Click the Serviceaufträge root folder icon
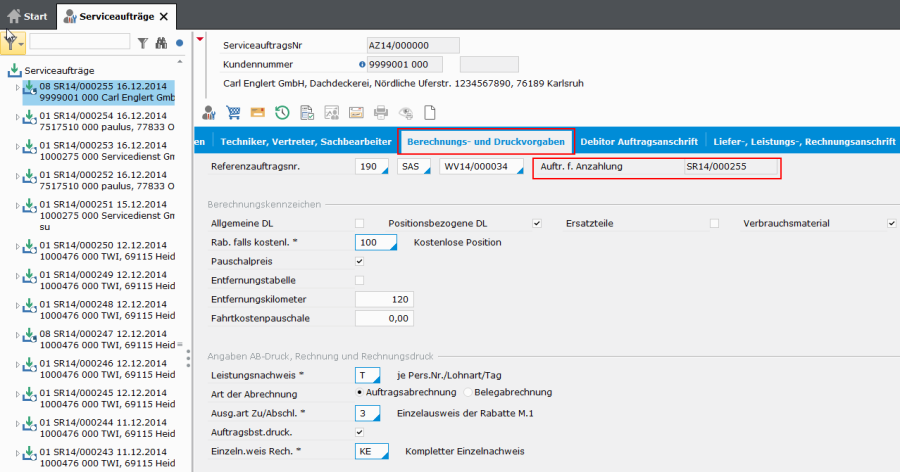This screenshot has height=472, width=900. click(x=14, y=71)
